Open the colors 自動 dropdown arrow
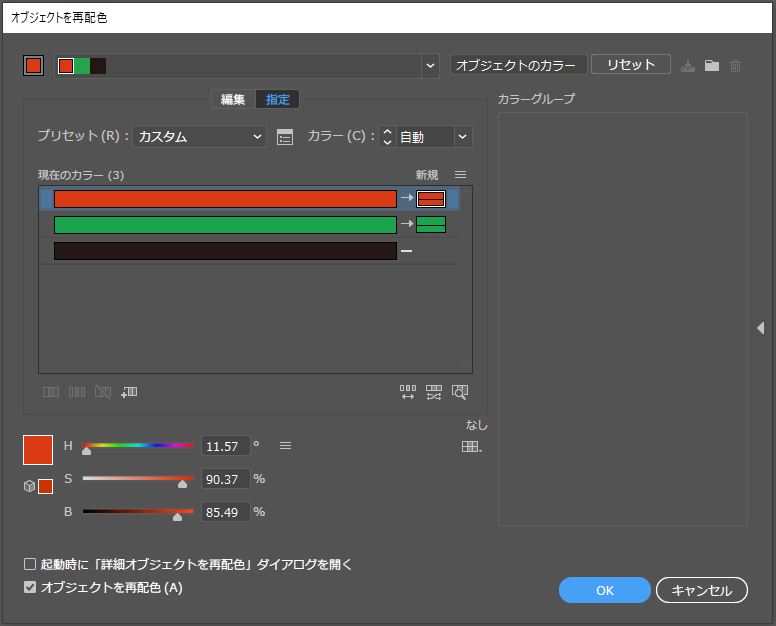 point(462,137)
